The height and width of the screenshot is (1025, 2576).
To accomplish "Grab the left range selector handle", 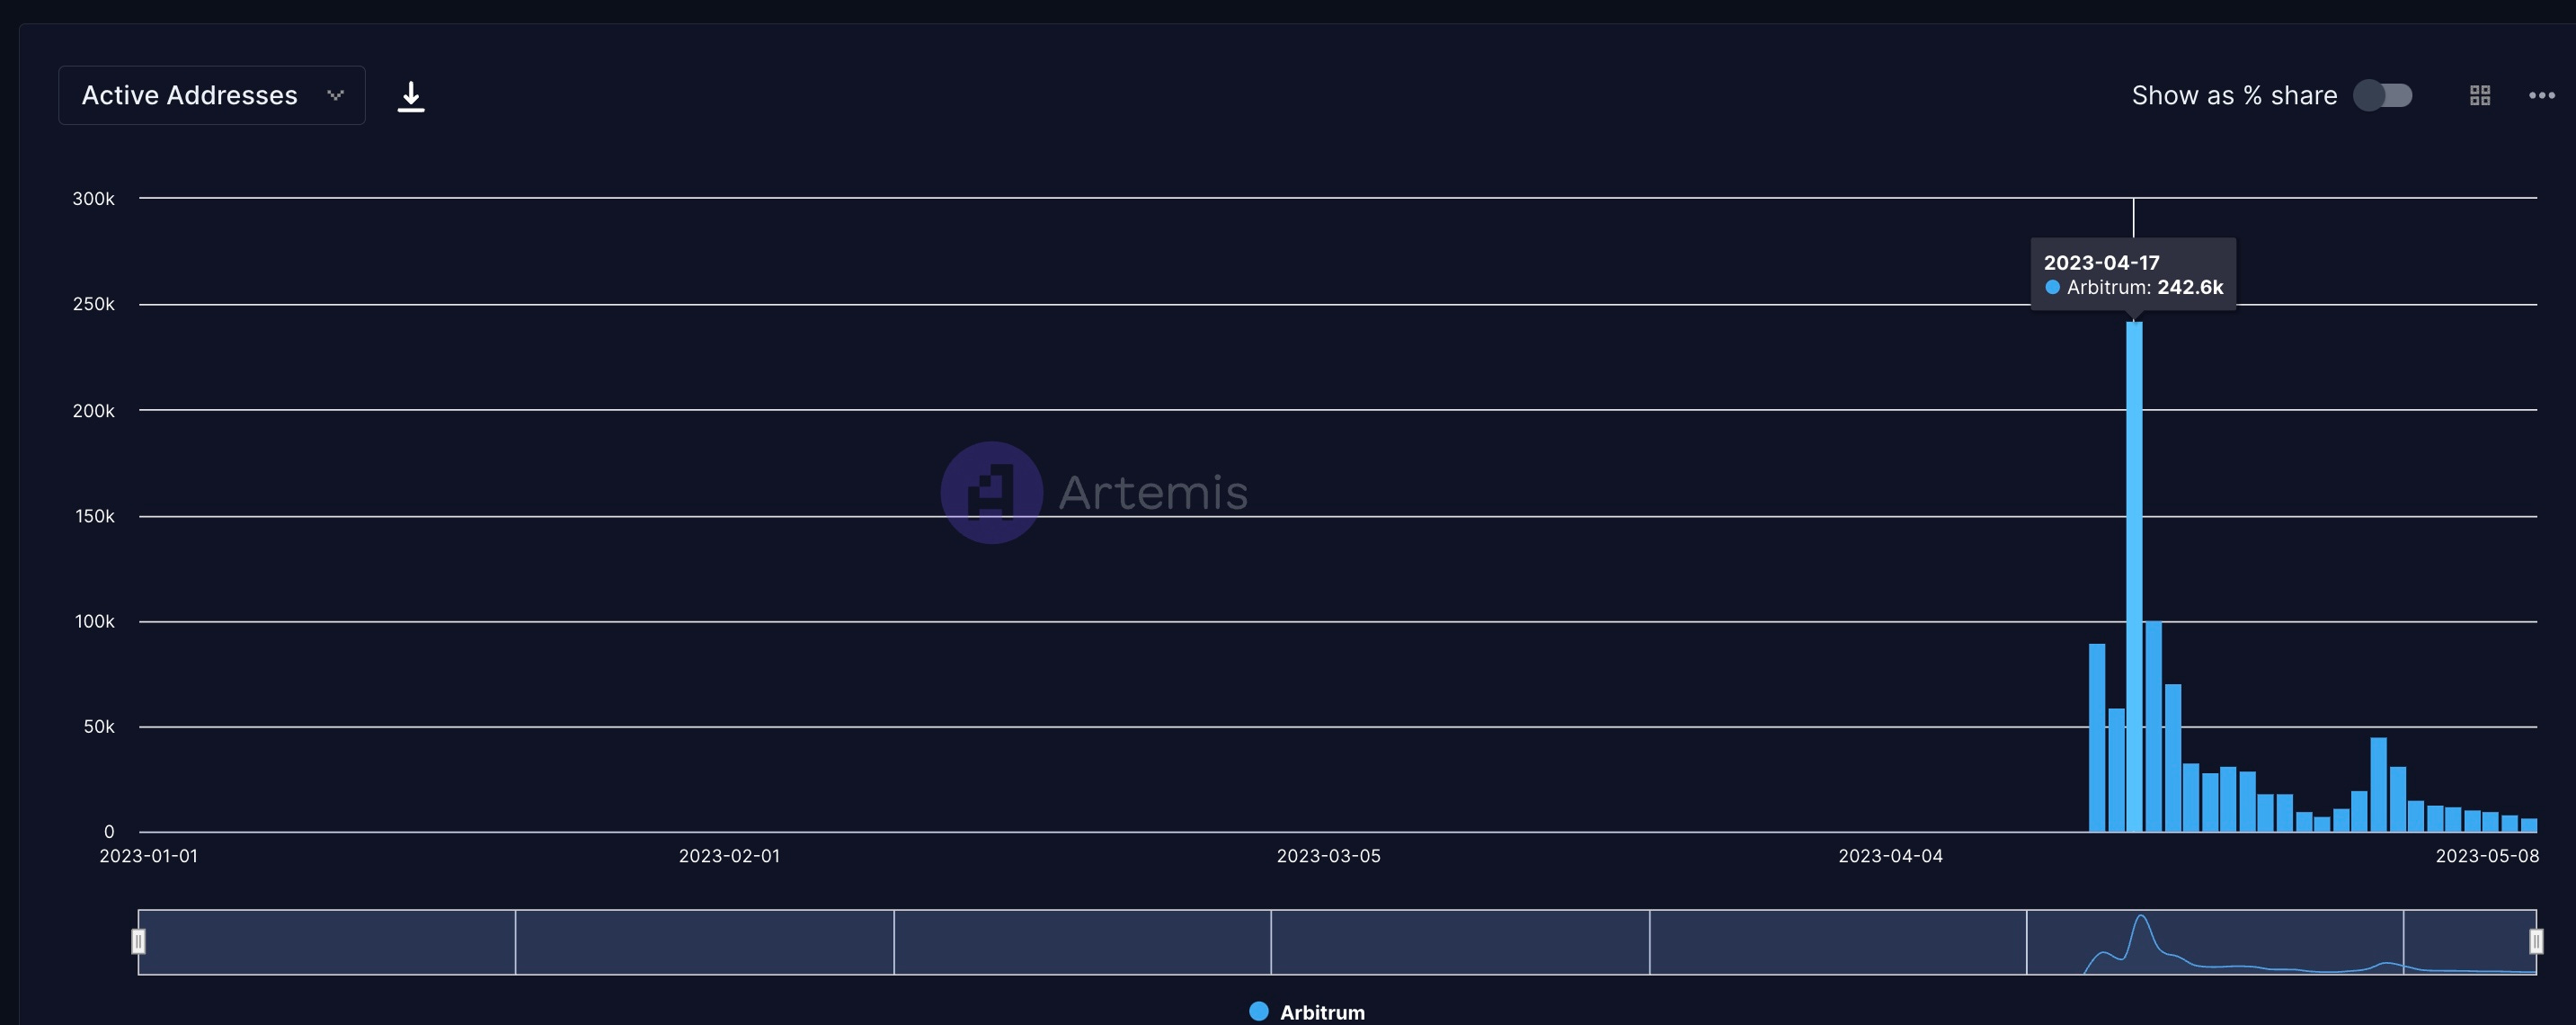I will point(138,941).
